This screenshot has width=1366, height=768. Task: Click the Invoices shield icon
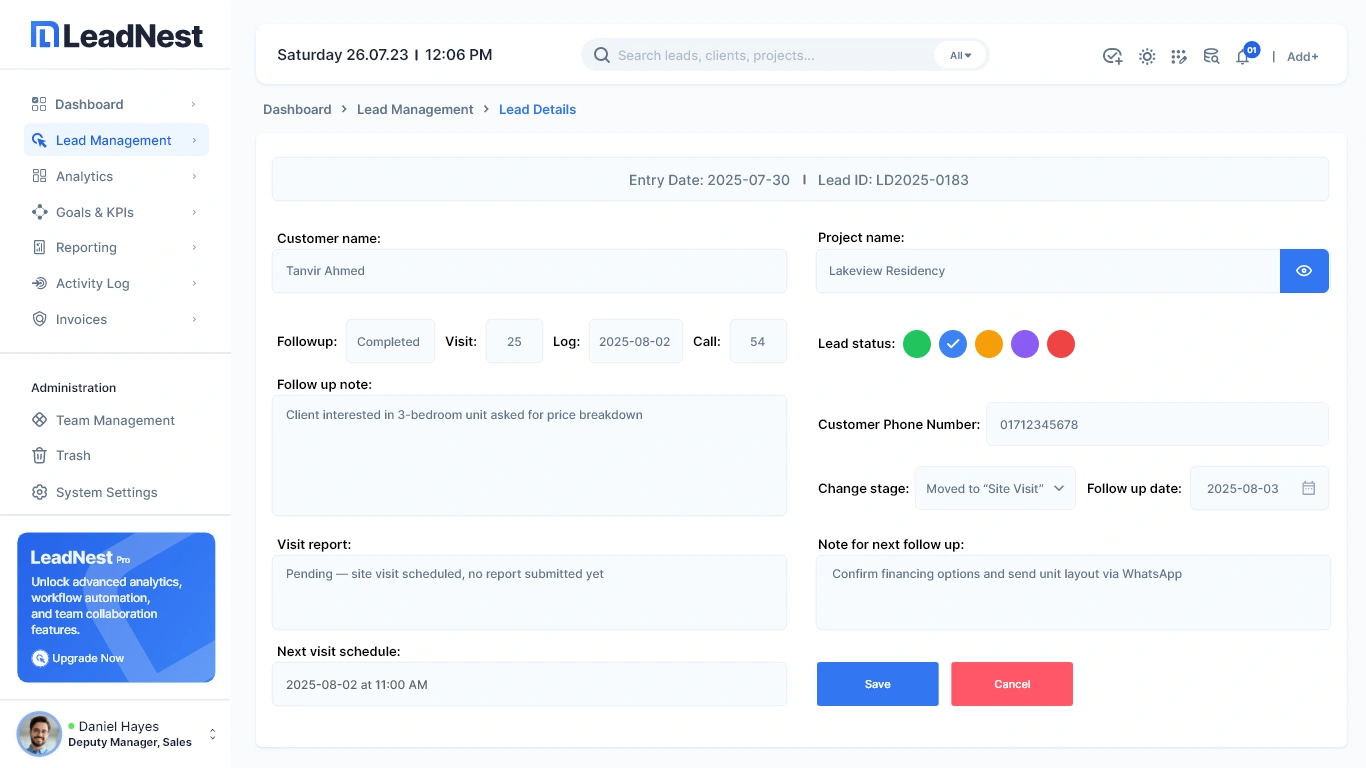(x=39, y=319)
